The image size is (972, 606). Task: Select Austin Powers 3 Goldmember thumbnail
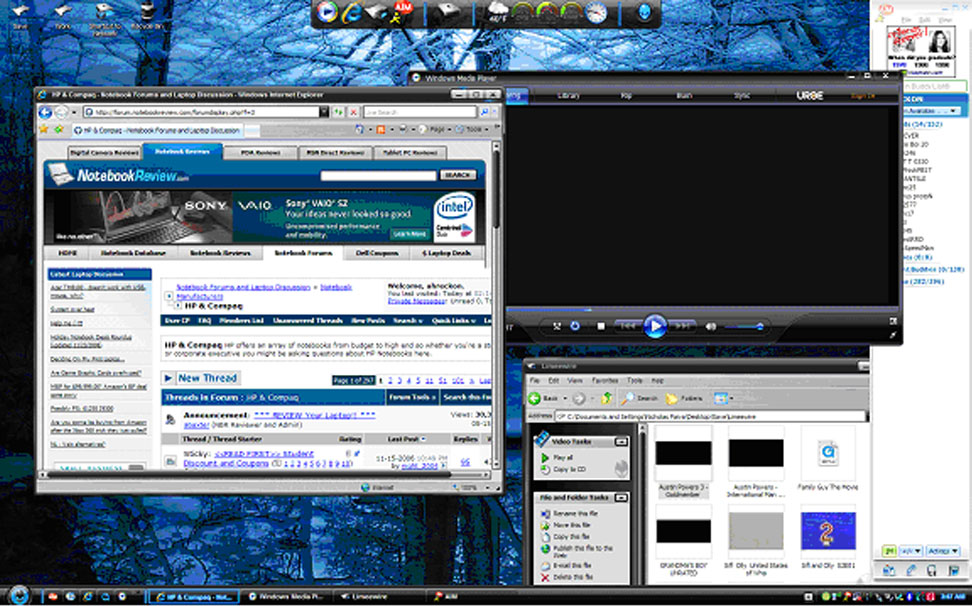683,454
